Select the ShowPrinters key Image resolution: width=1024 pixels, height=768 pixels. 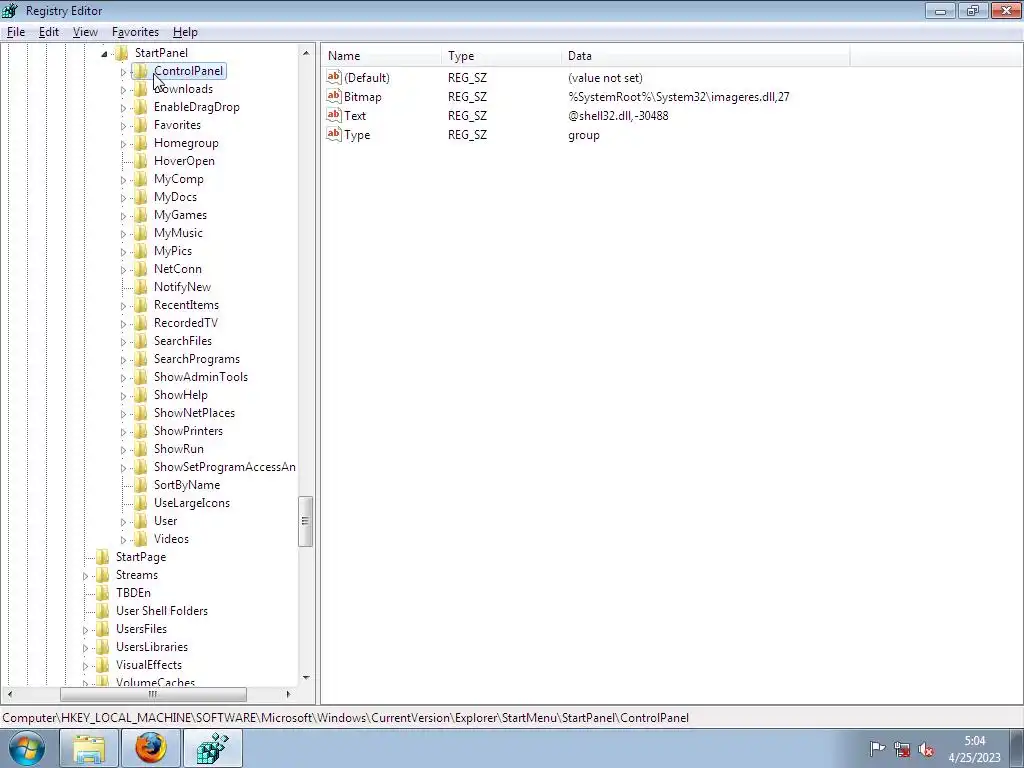(188, 431)
